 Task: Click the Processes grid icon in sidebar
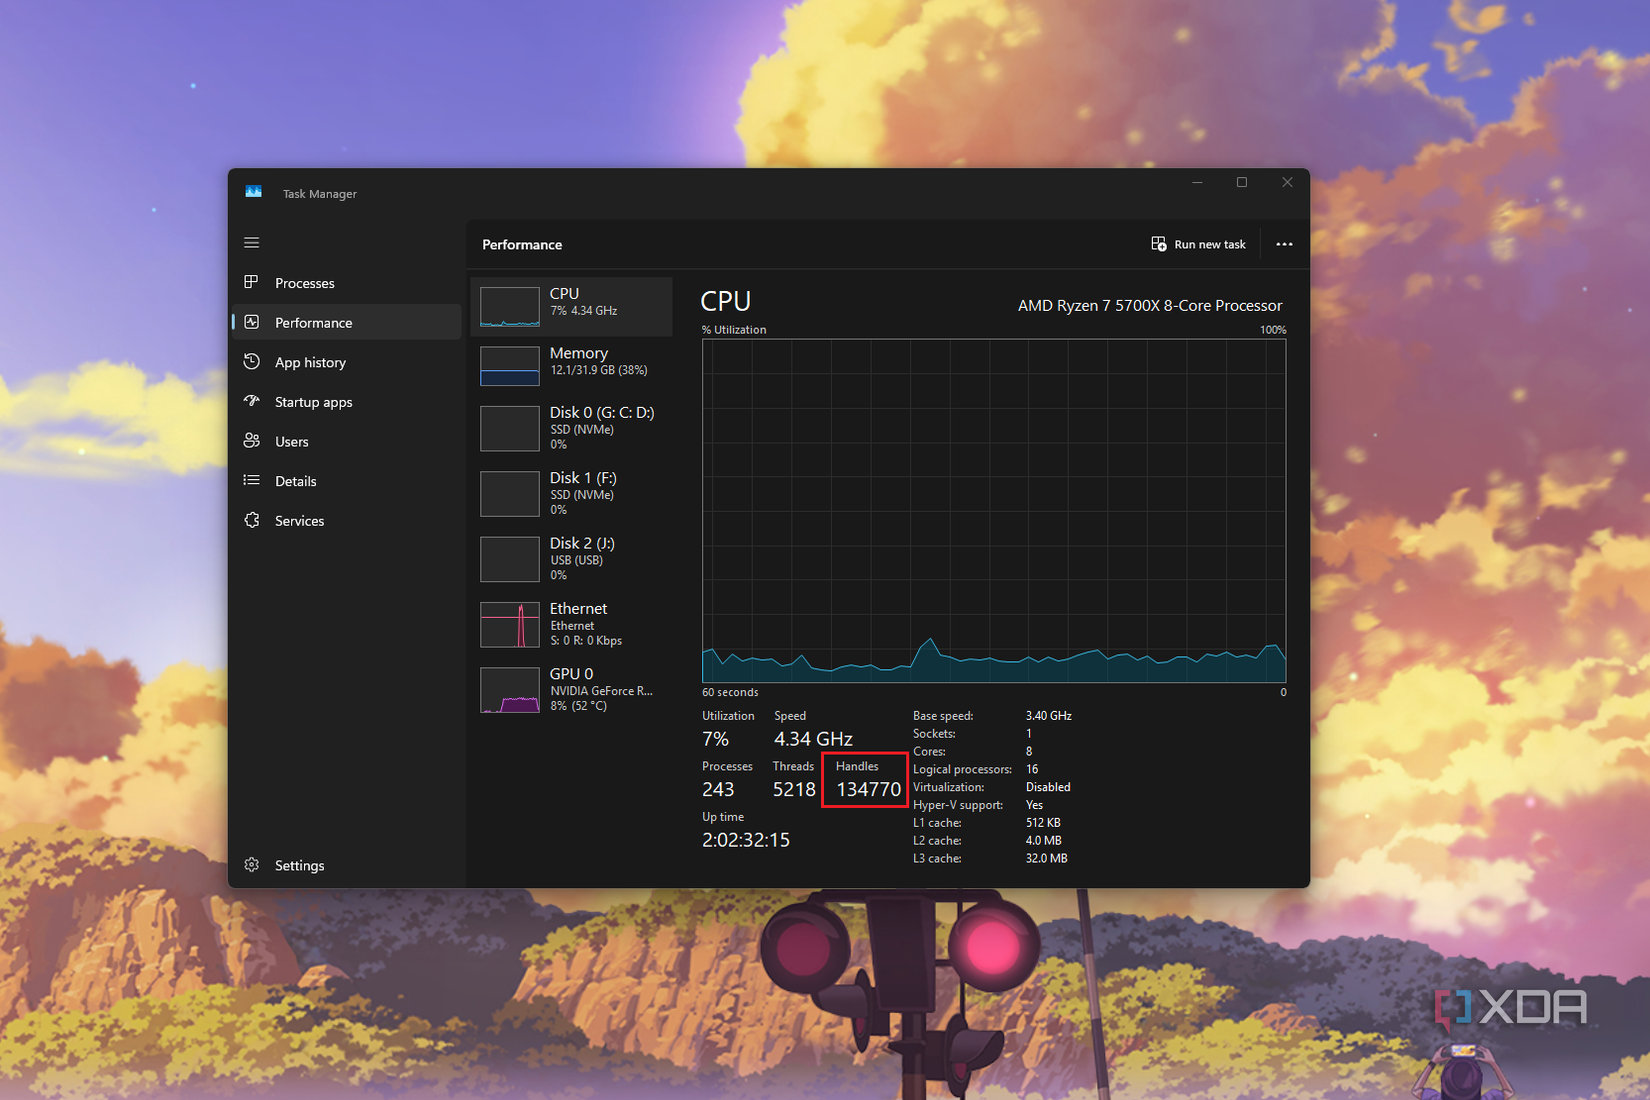point(252,283)
